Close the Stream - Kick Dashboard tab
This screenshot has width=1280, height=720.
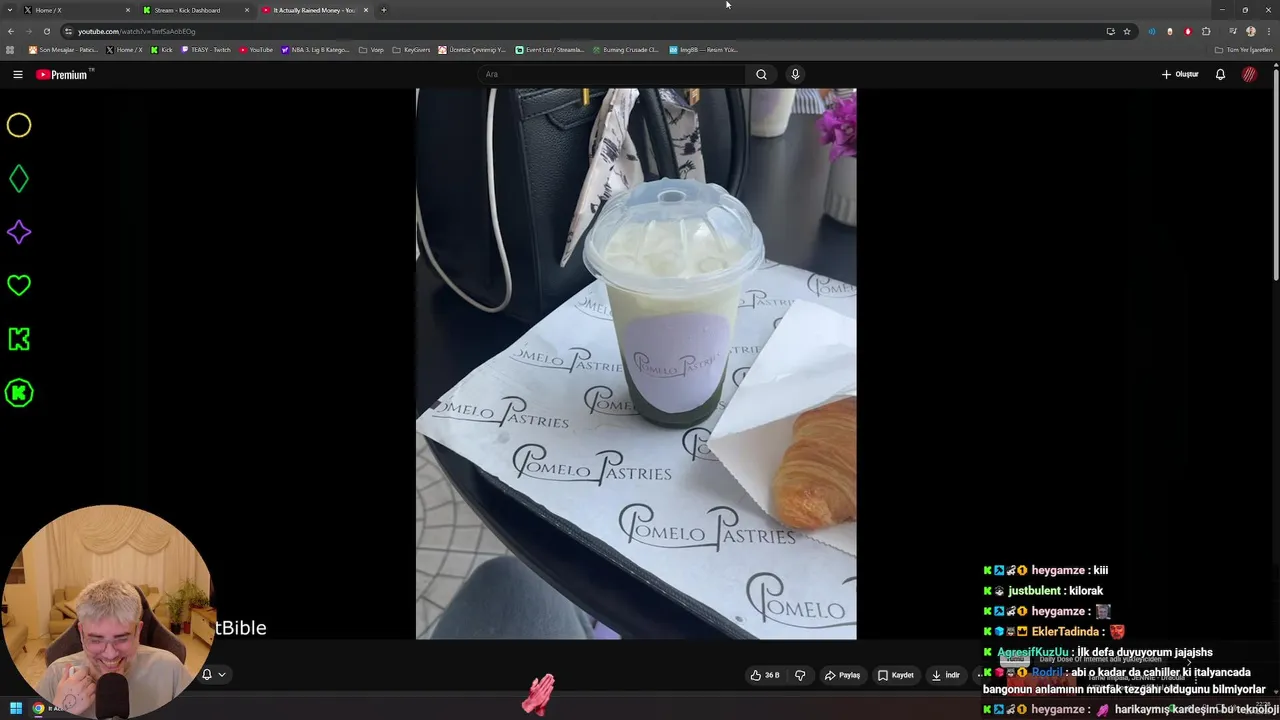coord(247,10)
